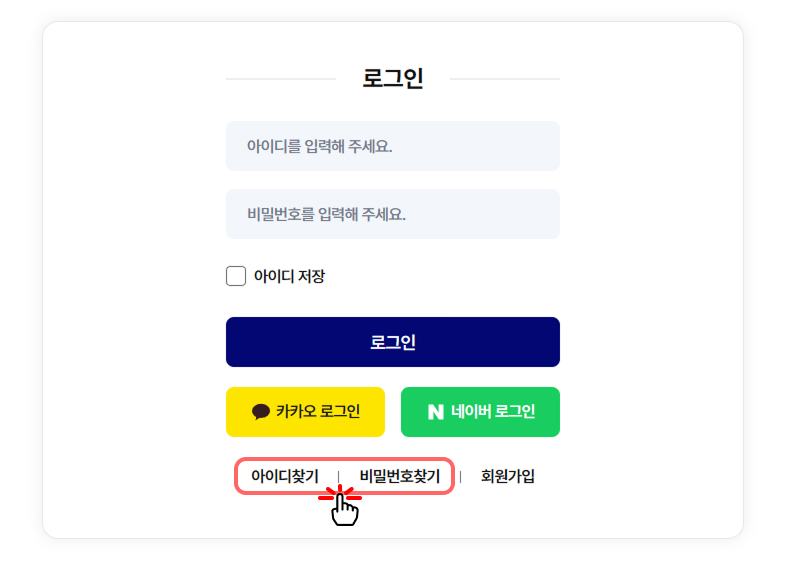This screenshot has width=794, height=567.
Task: Go to the 회원가입 sign-up link
Action: click(508, 476)
